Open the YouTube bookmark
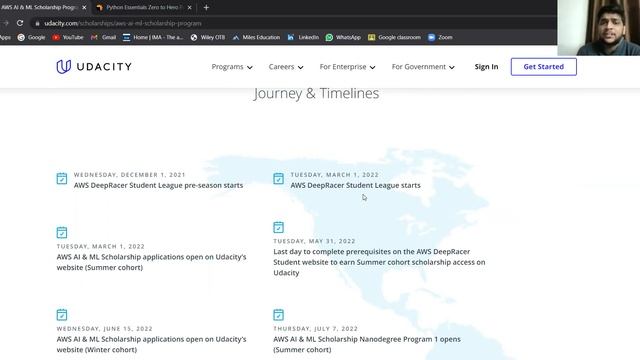The height and width of the screenshot is (360, 640). tap(68, 37)
